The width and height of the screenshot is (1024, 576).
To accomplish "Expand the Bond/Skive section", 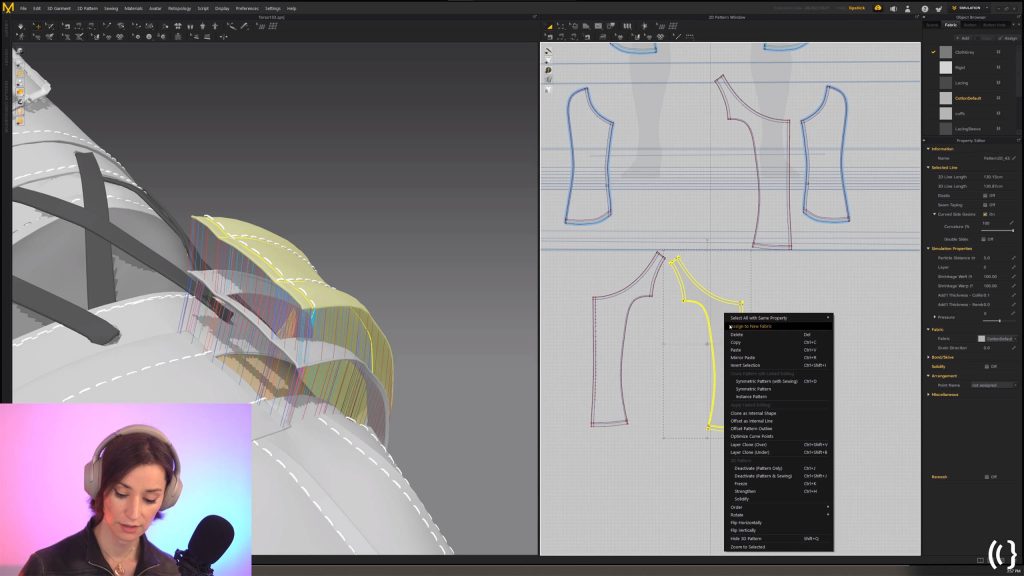I will coord(928,357).
